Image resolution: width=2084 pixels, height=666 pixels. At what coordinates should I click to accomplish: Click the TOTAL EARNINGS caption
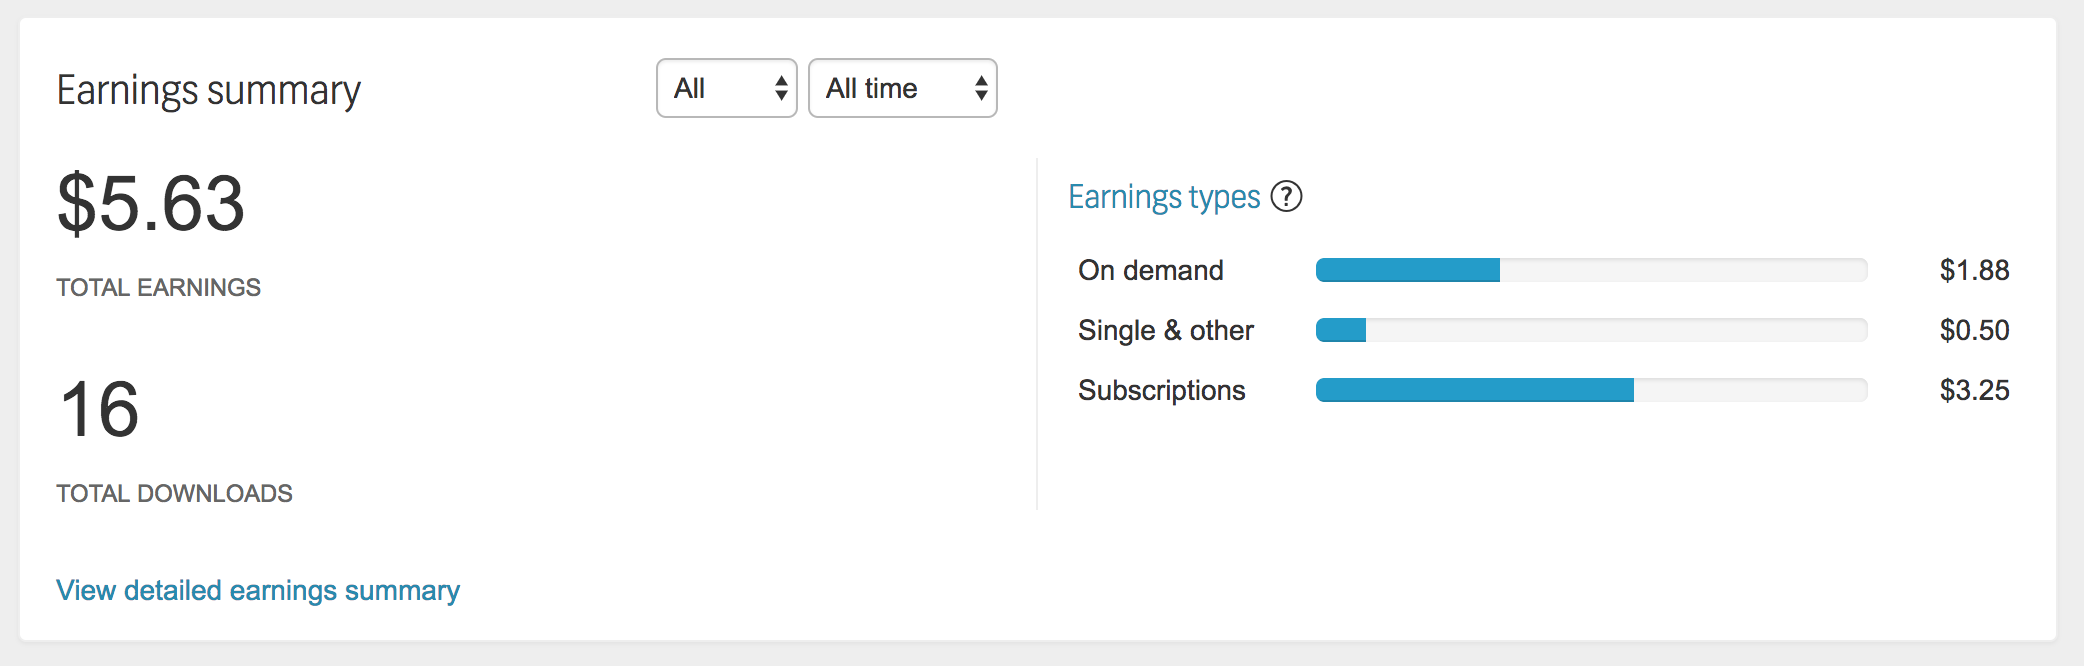(158, 288)
